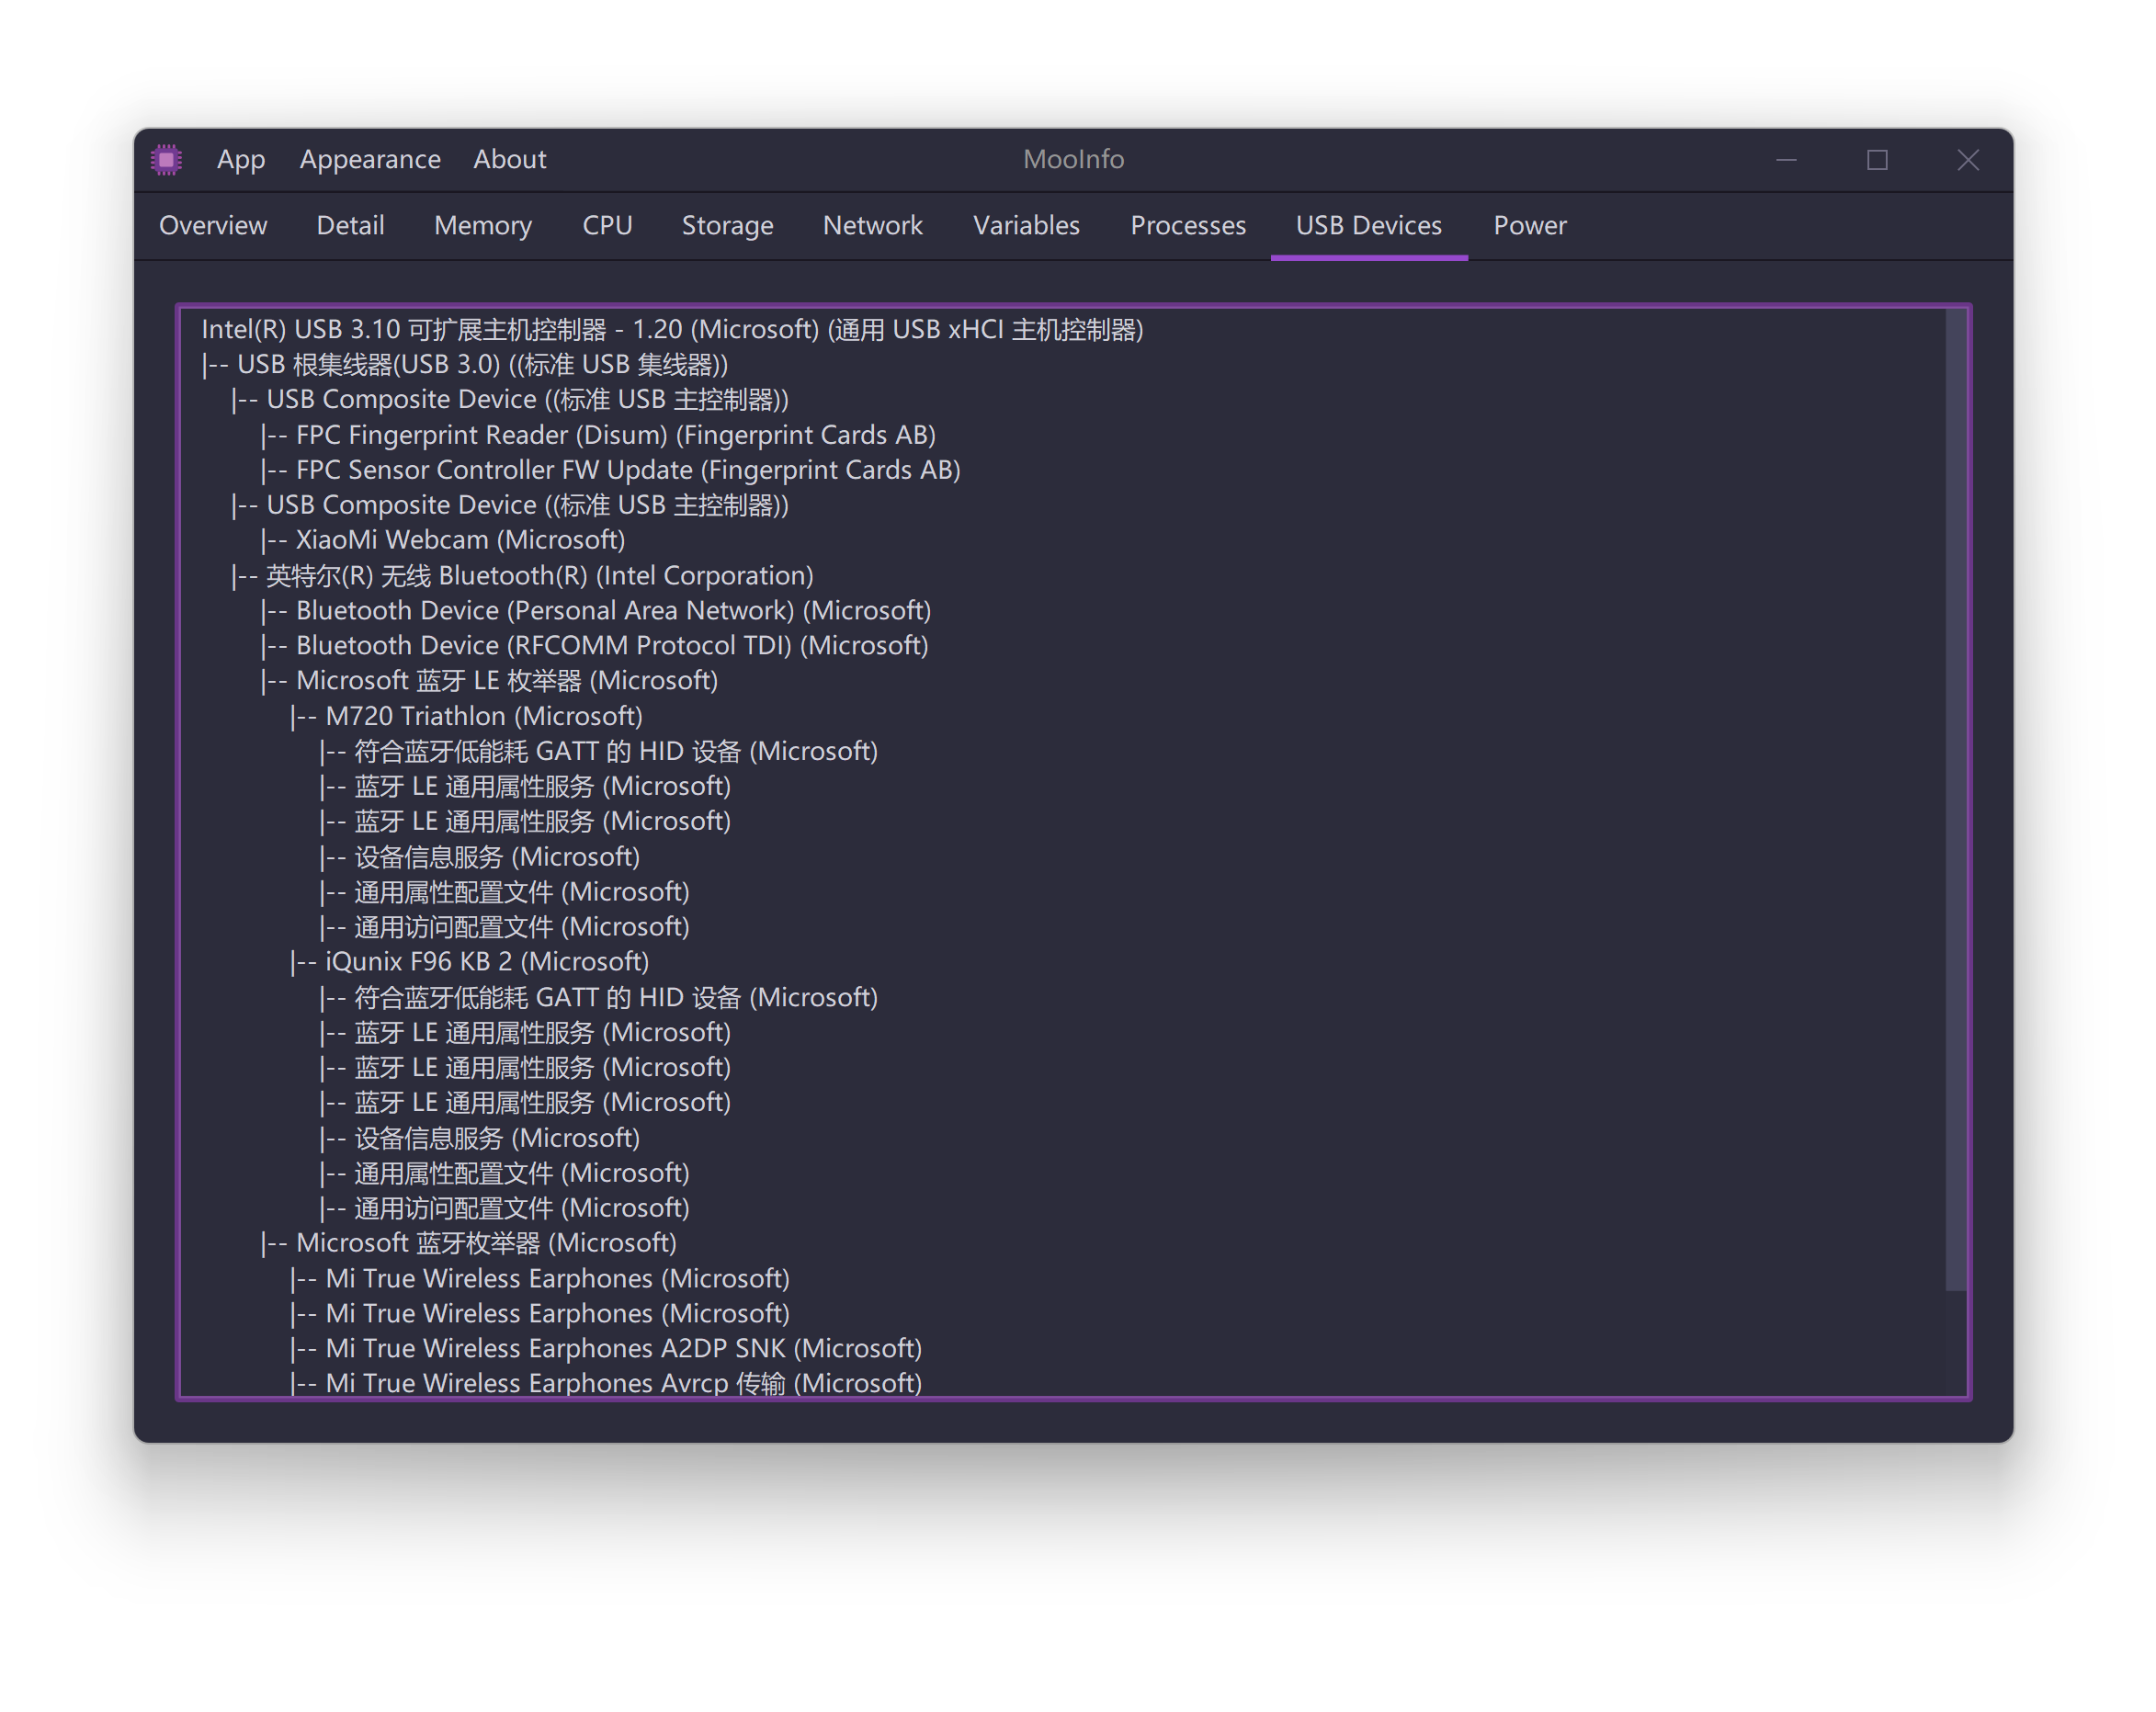Click the MooInfo purple chip app icon
Image resolution: width=2156 pixels, height=1712 pixels.
click(x=166, y=160)
